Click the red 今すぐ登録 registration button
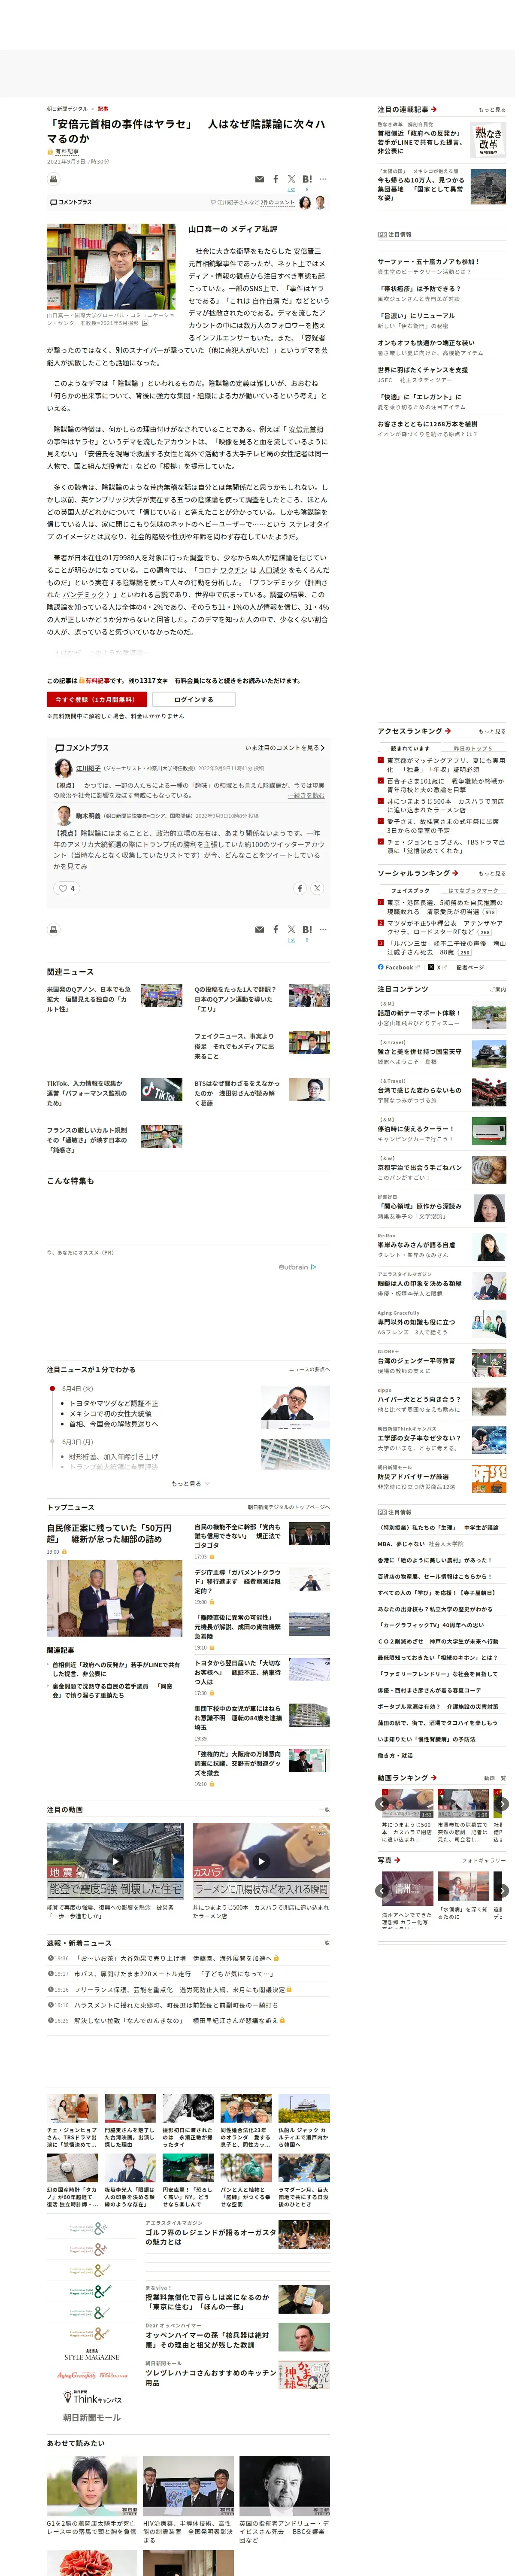 (97, 699)
